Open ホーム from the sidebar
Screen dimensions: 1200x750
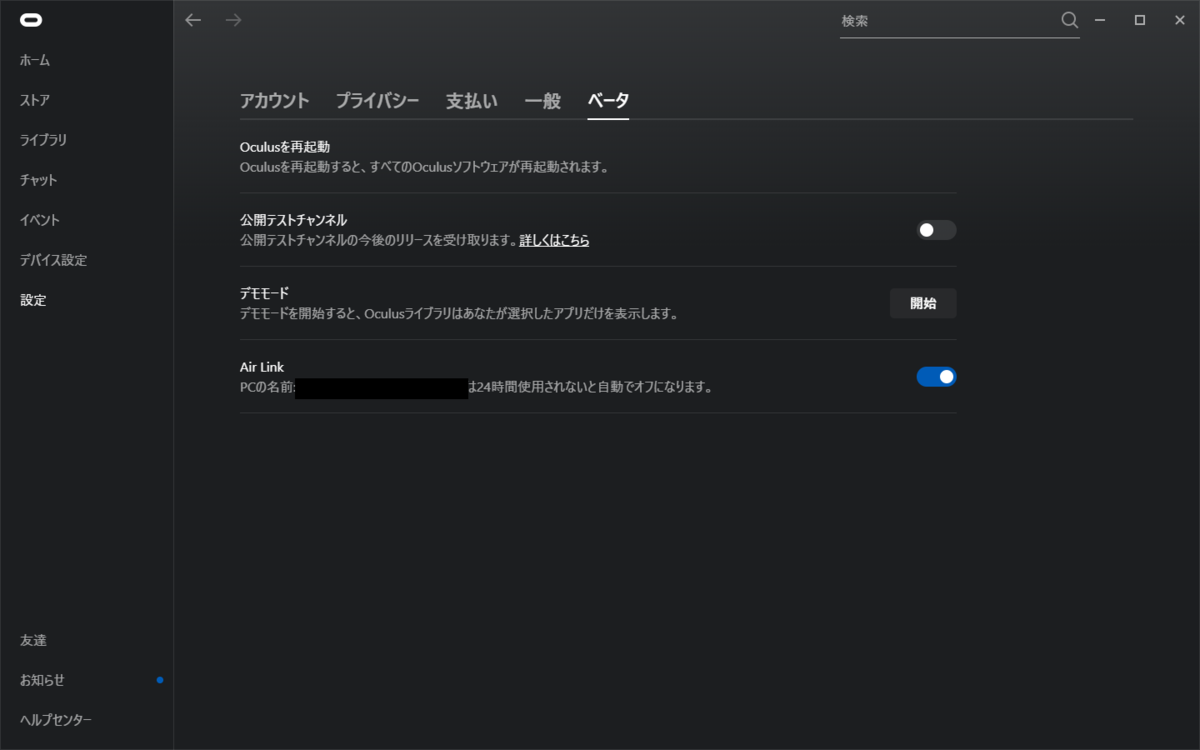click(33, 60)
